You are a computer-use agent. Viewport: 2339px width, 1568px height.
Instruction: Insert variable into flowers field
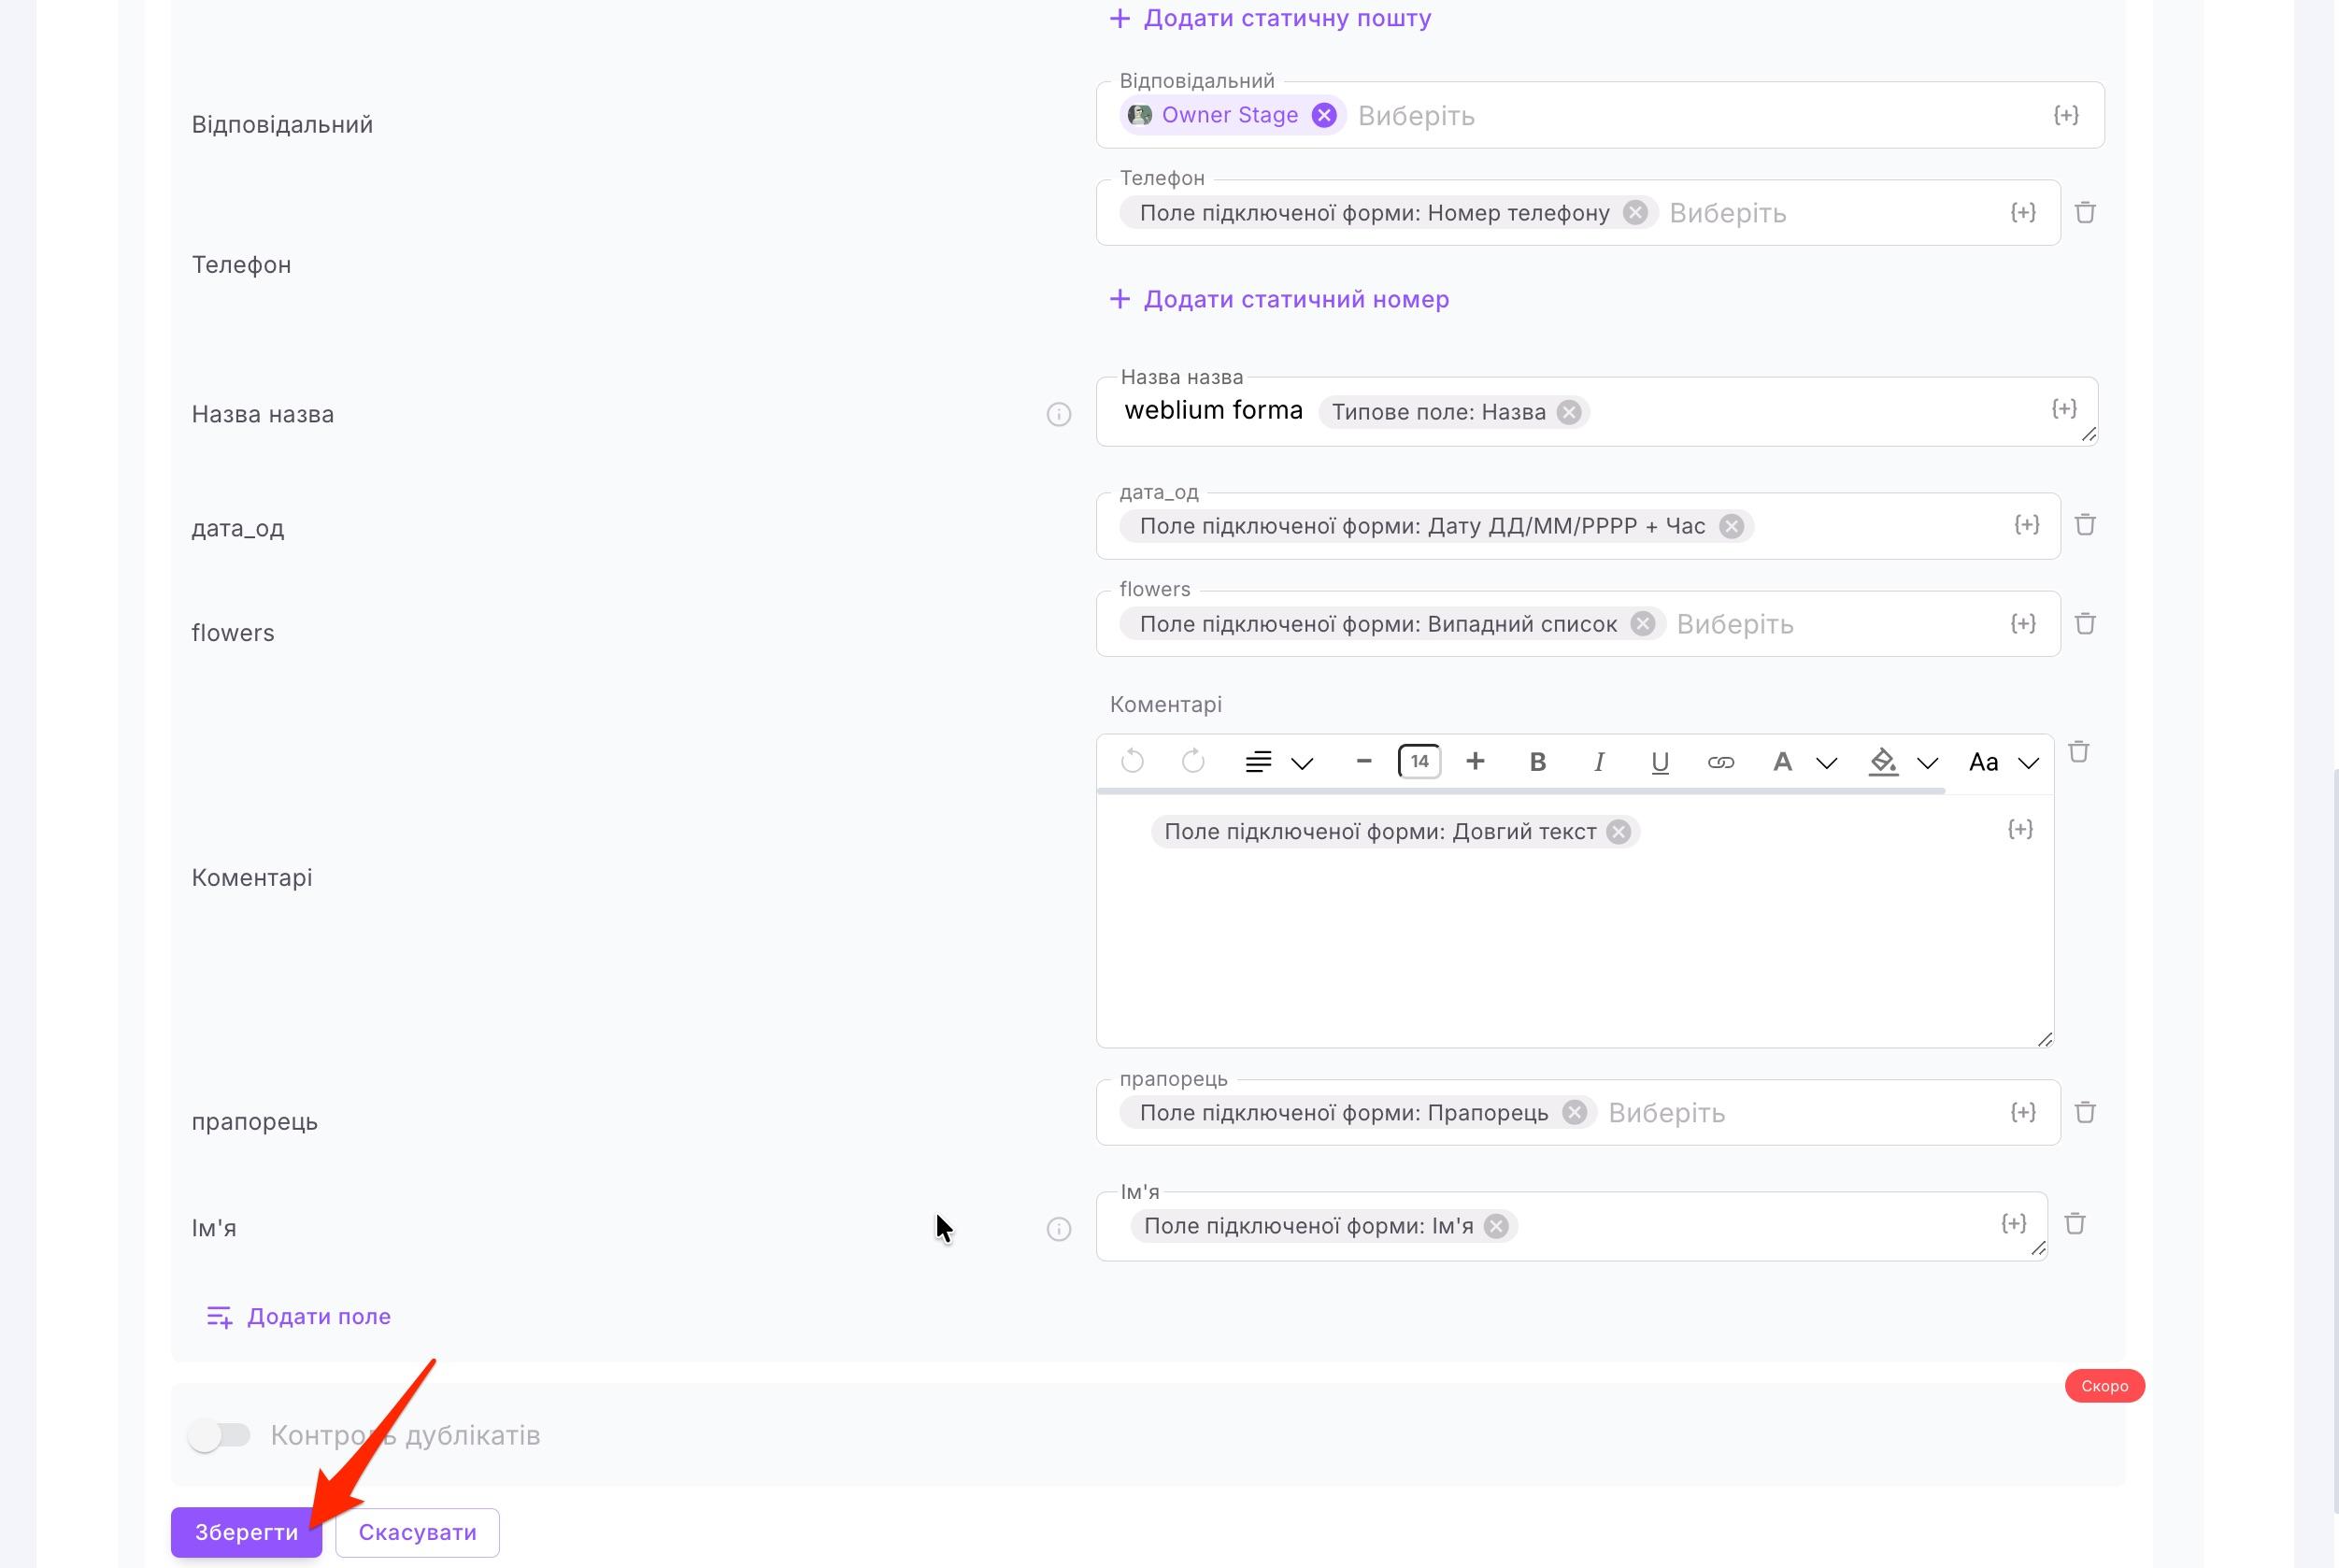pos(2023,624)
